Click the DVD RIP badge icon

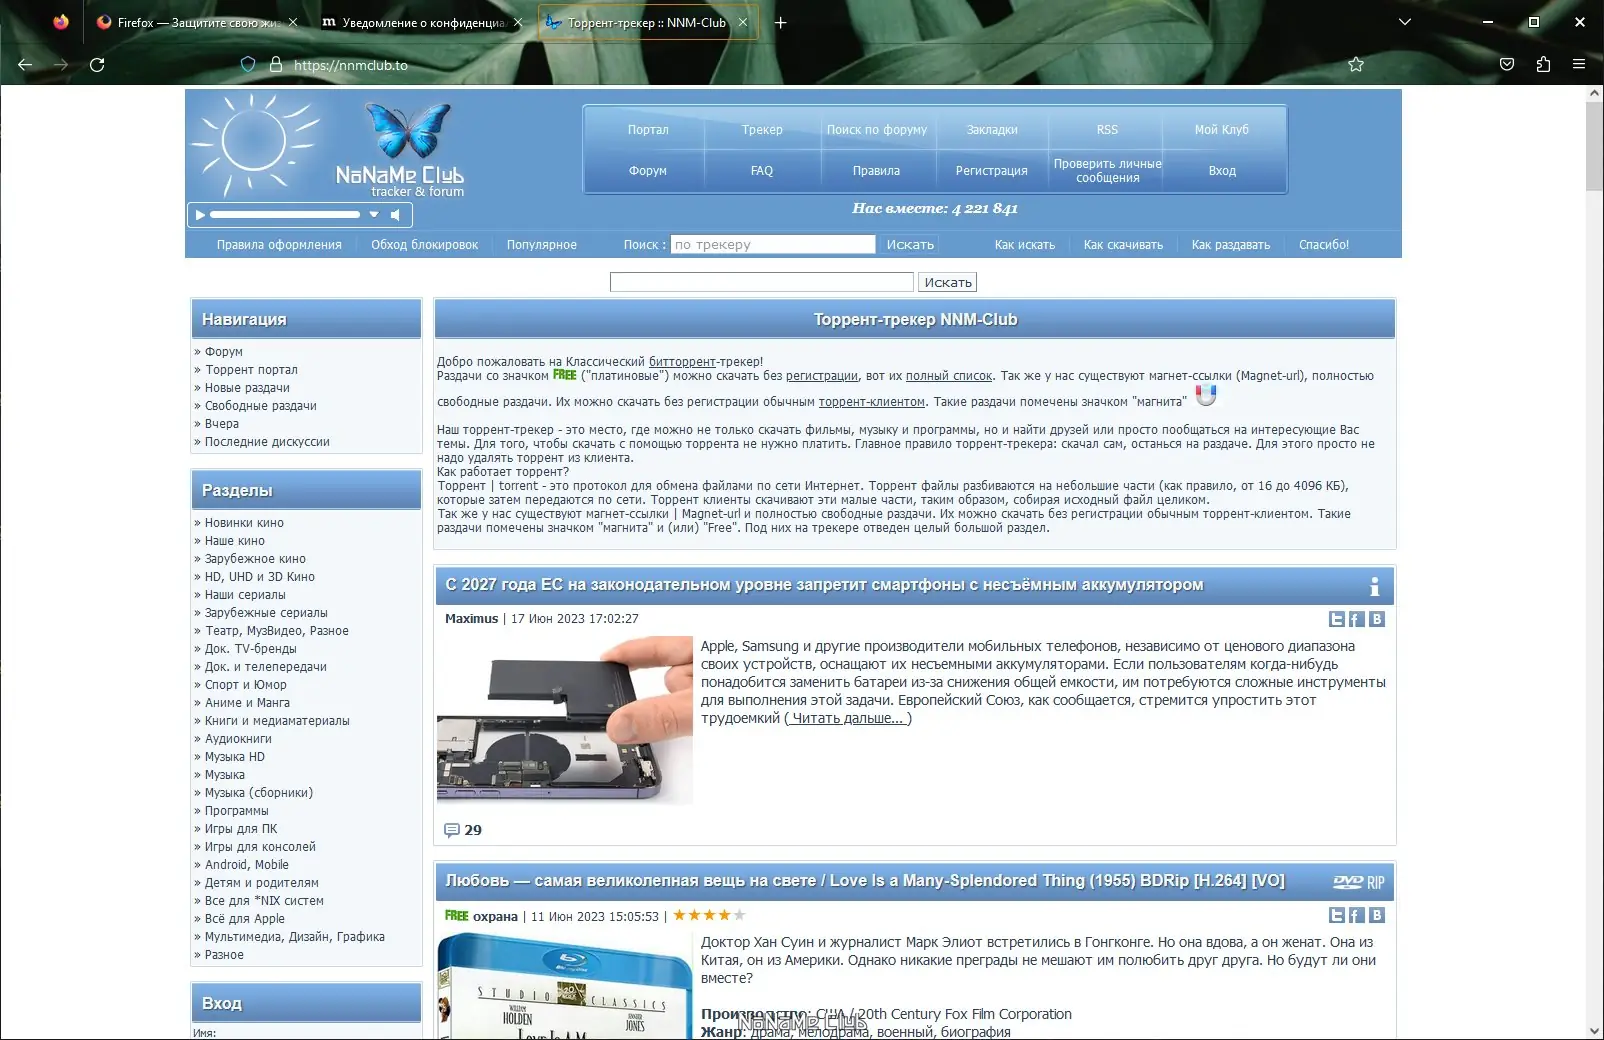(x=1359, y=882)
